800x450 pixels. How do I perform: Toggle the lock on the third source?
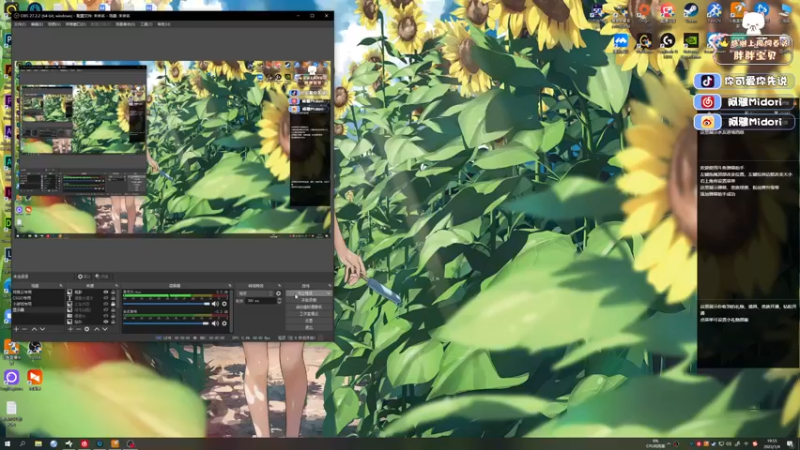click(113, 304)
